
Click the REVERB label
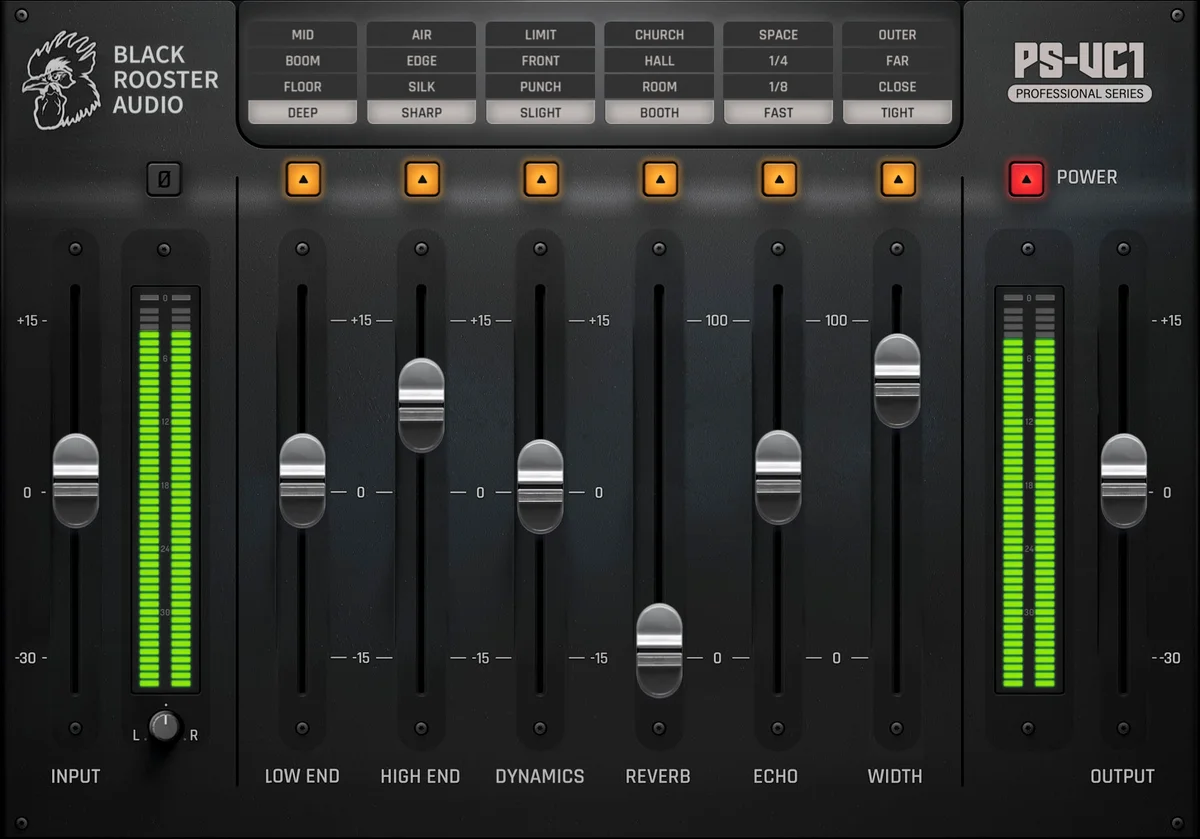[658, 776]
